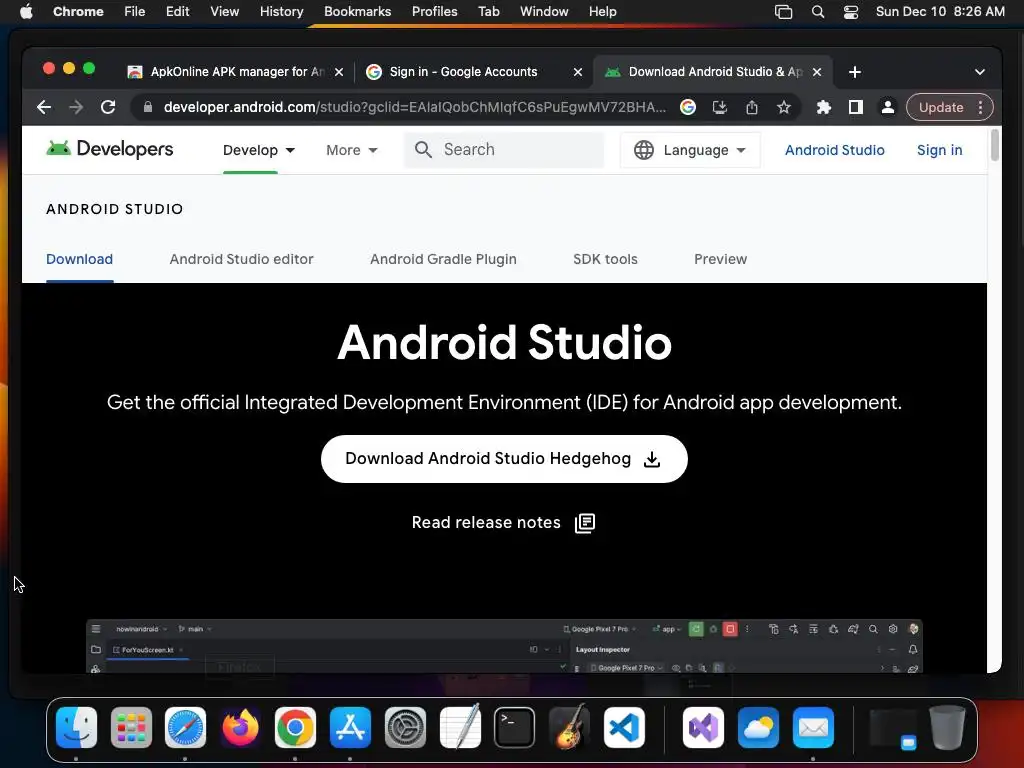The width and height of the screenshot is (1024, 768).
Task: Open the Android Studio editor tab
Action: coord(242,259)
